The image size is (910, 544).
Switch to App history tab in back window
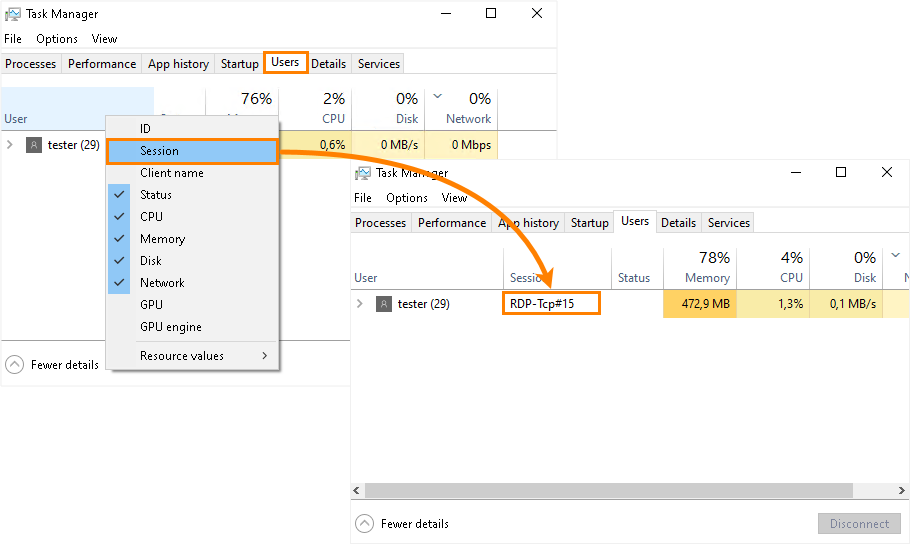tap(178, 64)
